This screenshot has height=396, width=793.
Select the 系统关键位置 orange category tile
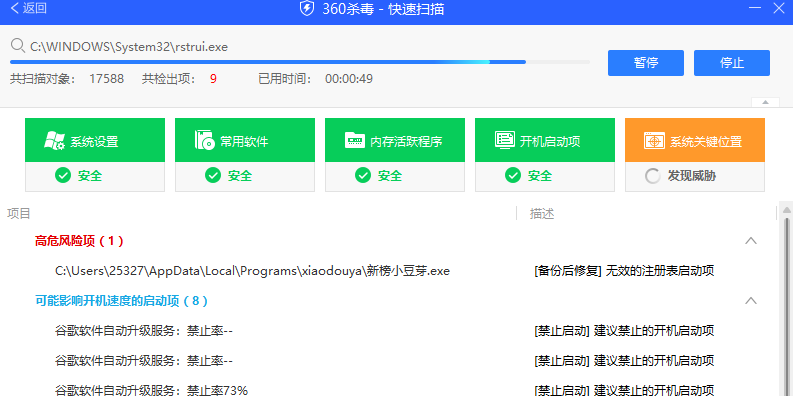(x=695, y=155)
